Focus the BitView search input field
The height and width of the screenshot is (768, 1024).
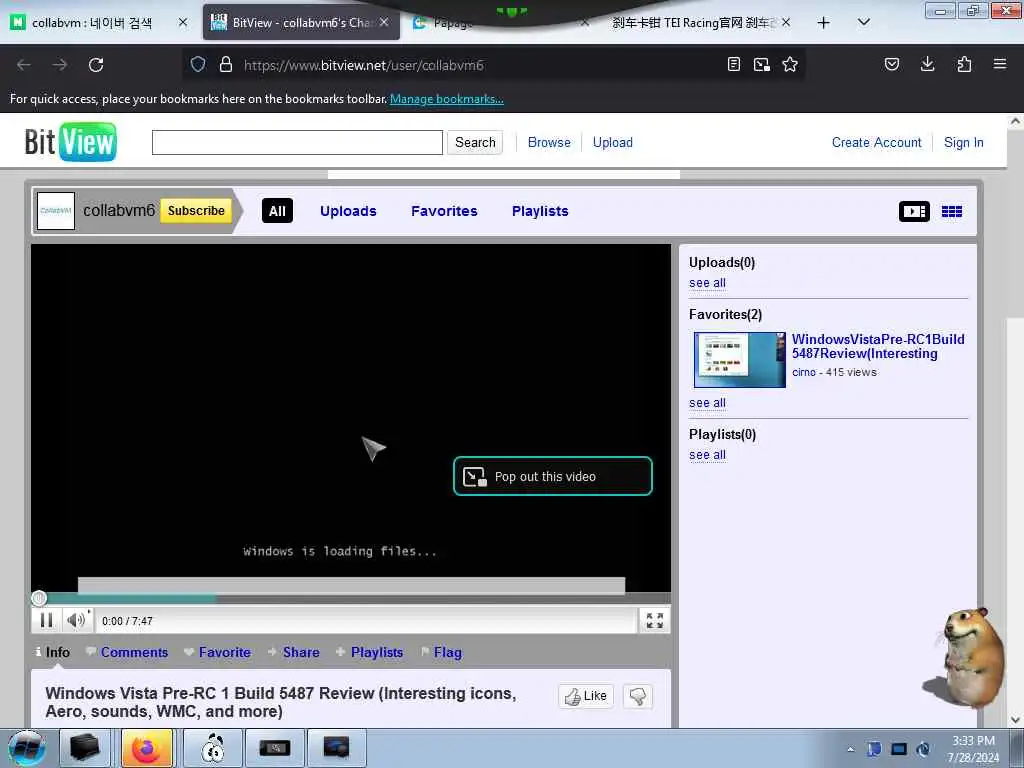coord(297,142)
